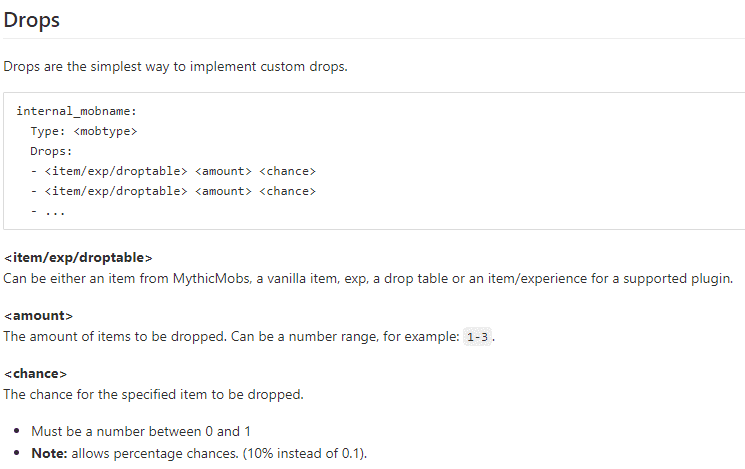Click the inline code example 1-3
This screenshot has width=745, height=469.
478,336
